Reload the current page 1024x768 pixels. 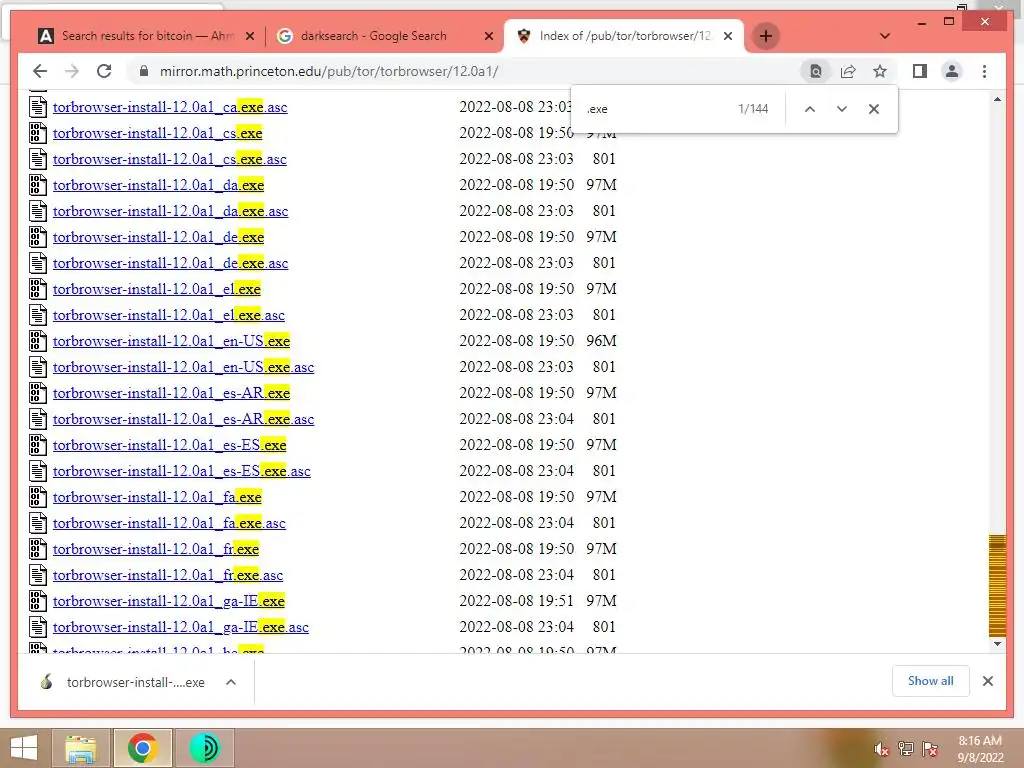click(104, 71)
